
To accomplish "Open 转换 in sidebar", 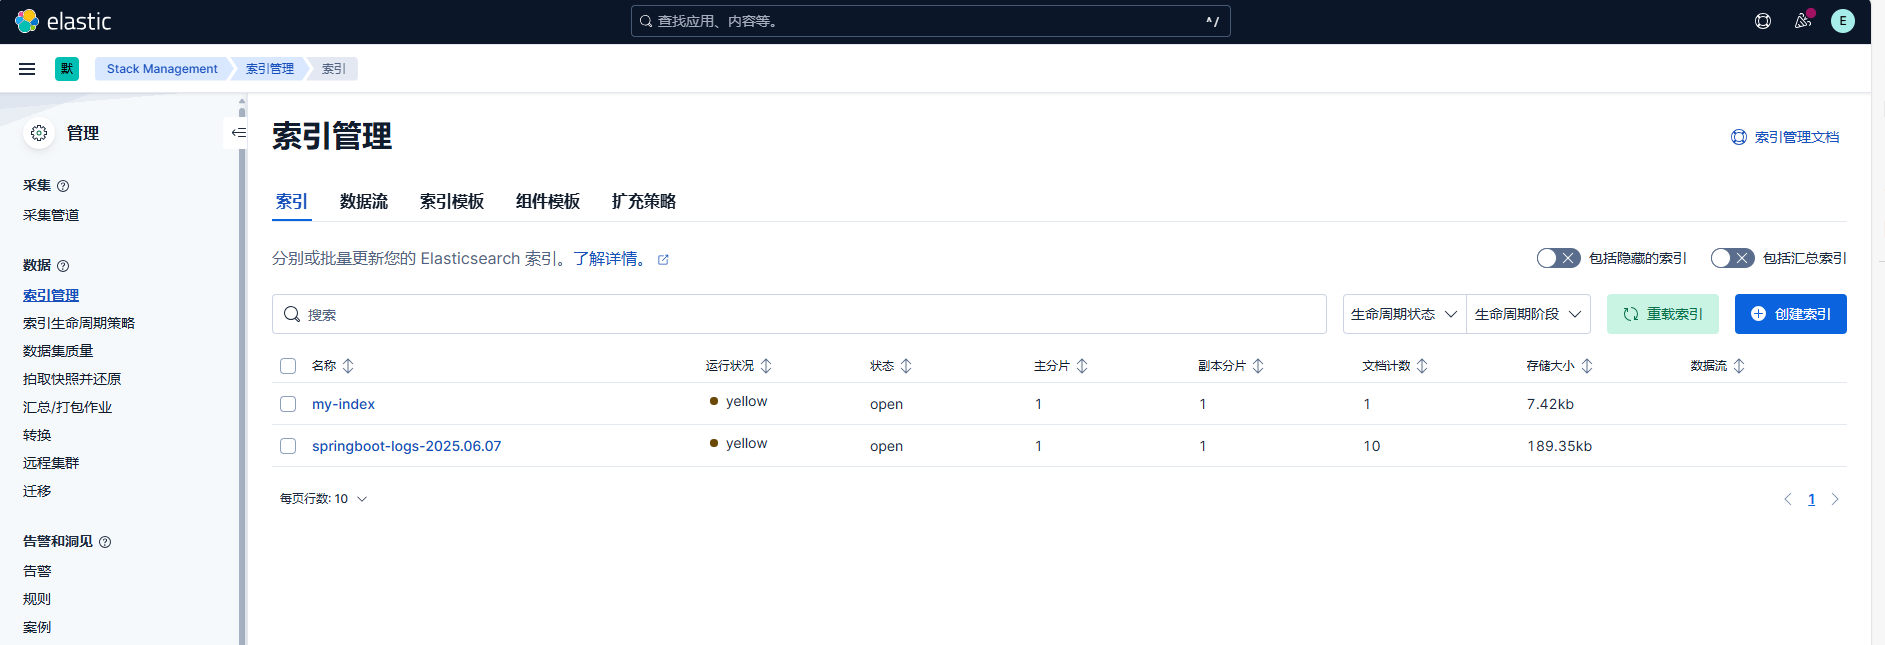I will [x=37, y=436].
